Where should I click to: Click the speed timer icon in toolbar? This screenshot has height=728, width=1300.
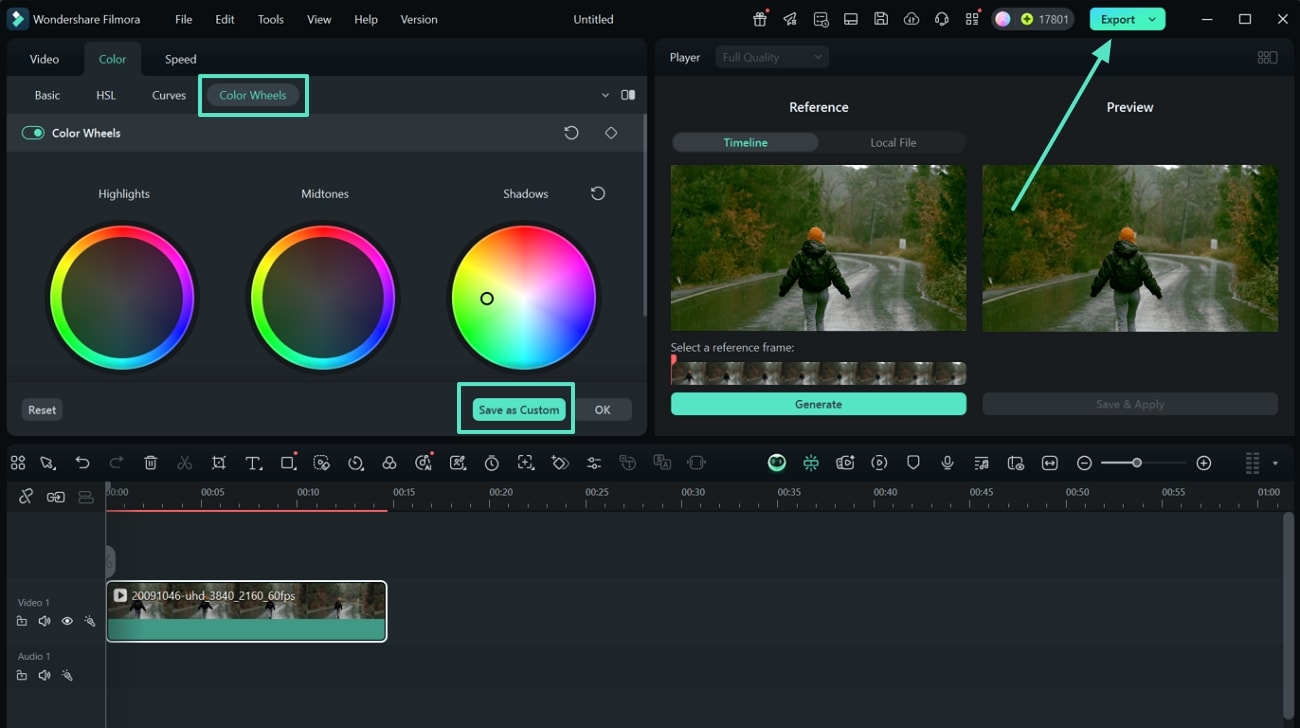(356, 463)
